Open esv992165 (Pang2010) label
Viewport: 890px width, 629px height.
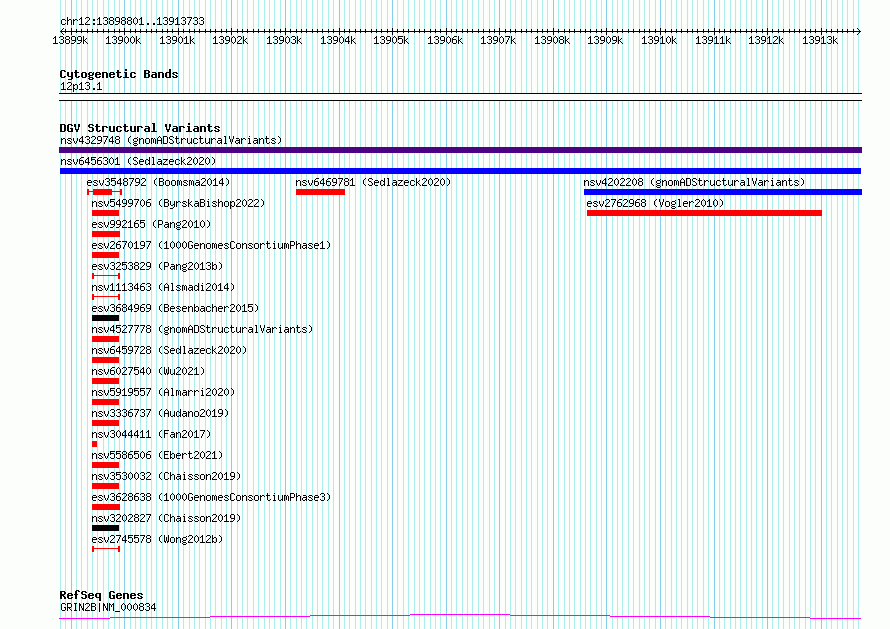(x=151, y=224)
